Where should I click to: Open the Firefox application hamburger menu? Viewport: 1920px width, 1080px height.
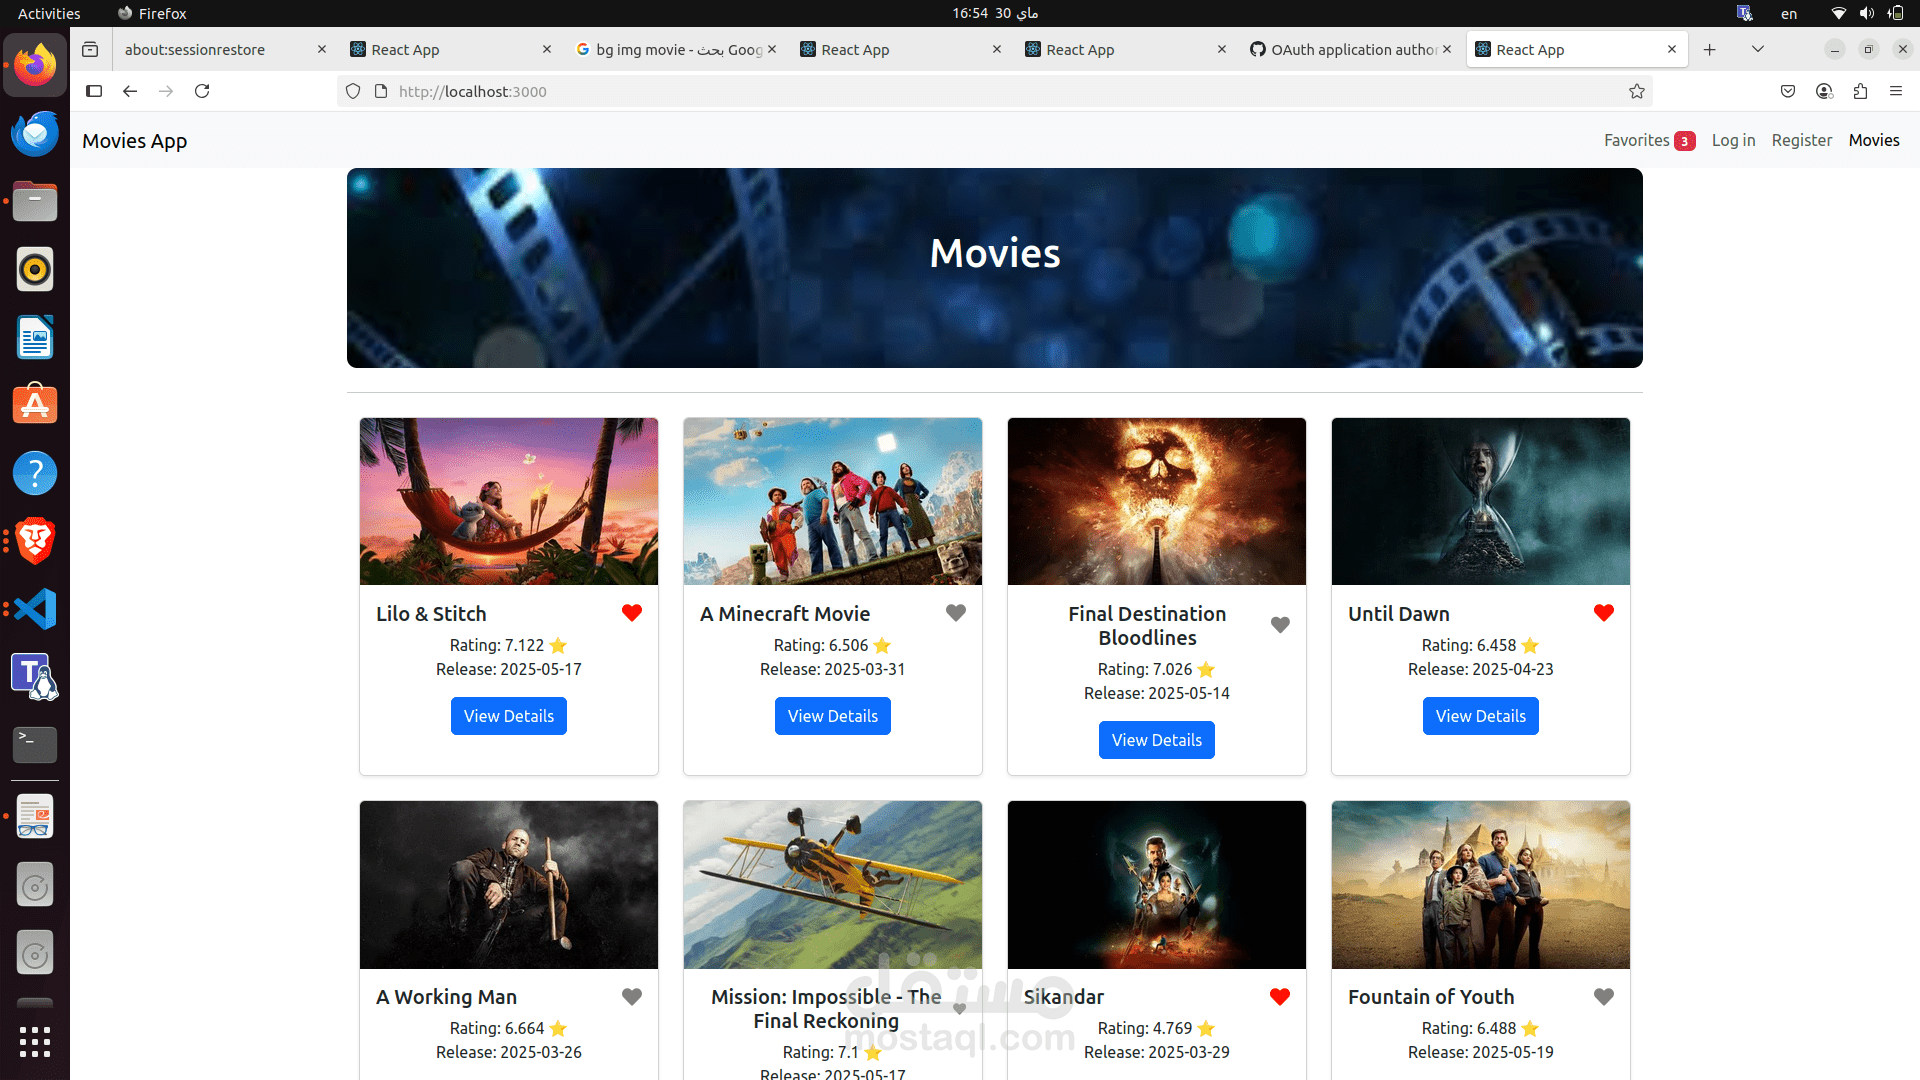(1896, 91)
